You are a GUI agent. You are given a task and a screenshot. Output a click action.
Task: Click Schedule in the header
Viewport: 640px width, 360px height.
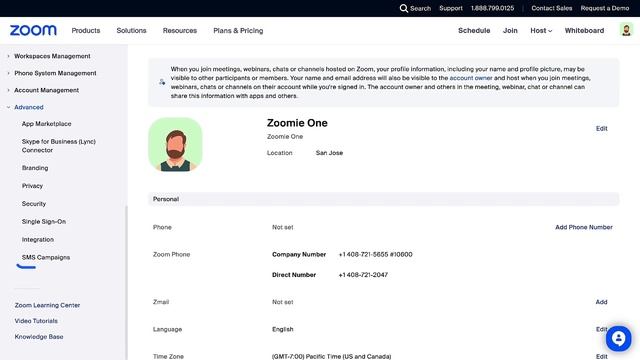(x=474, y=31)
